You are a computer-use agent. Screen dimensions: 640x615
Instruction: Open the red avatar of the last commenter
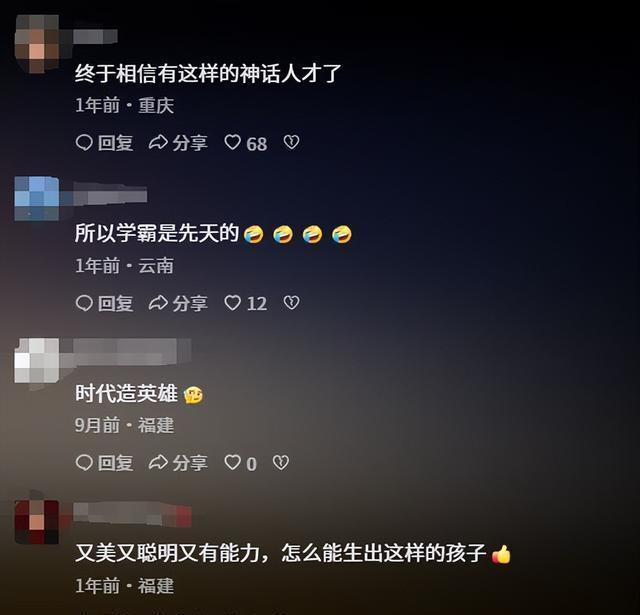[37, 522]
